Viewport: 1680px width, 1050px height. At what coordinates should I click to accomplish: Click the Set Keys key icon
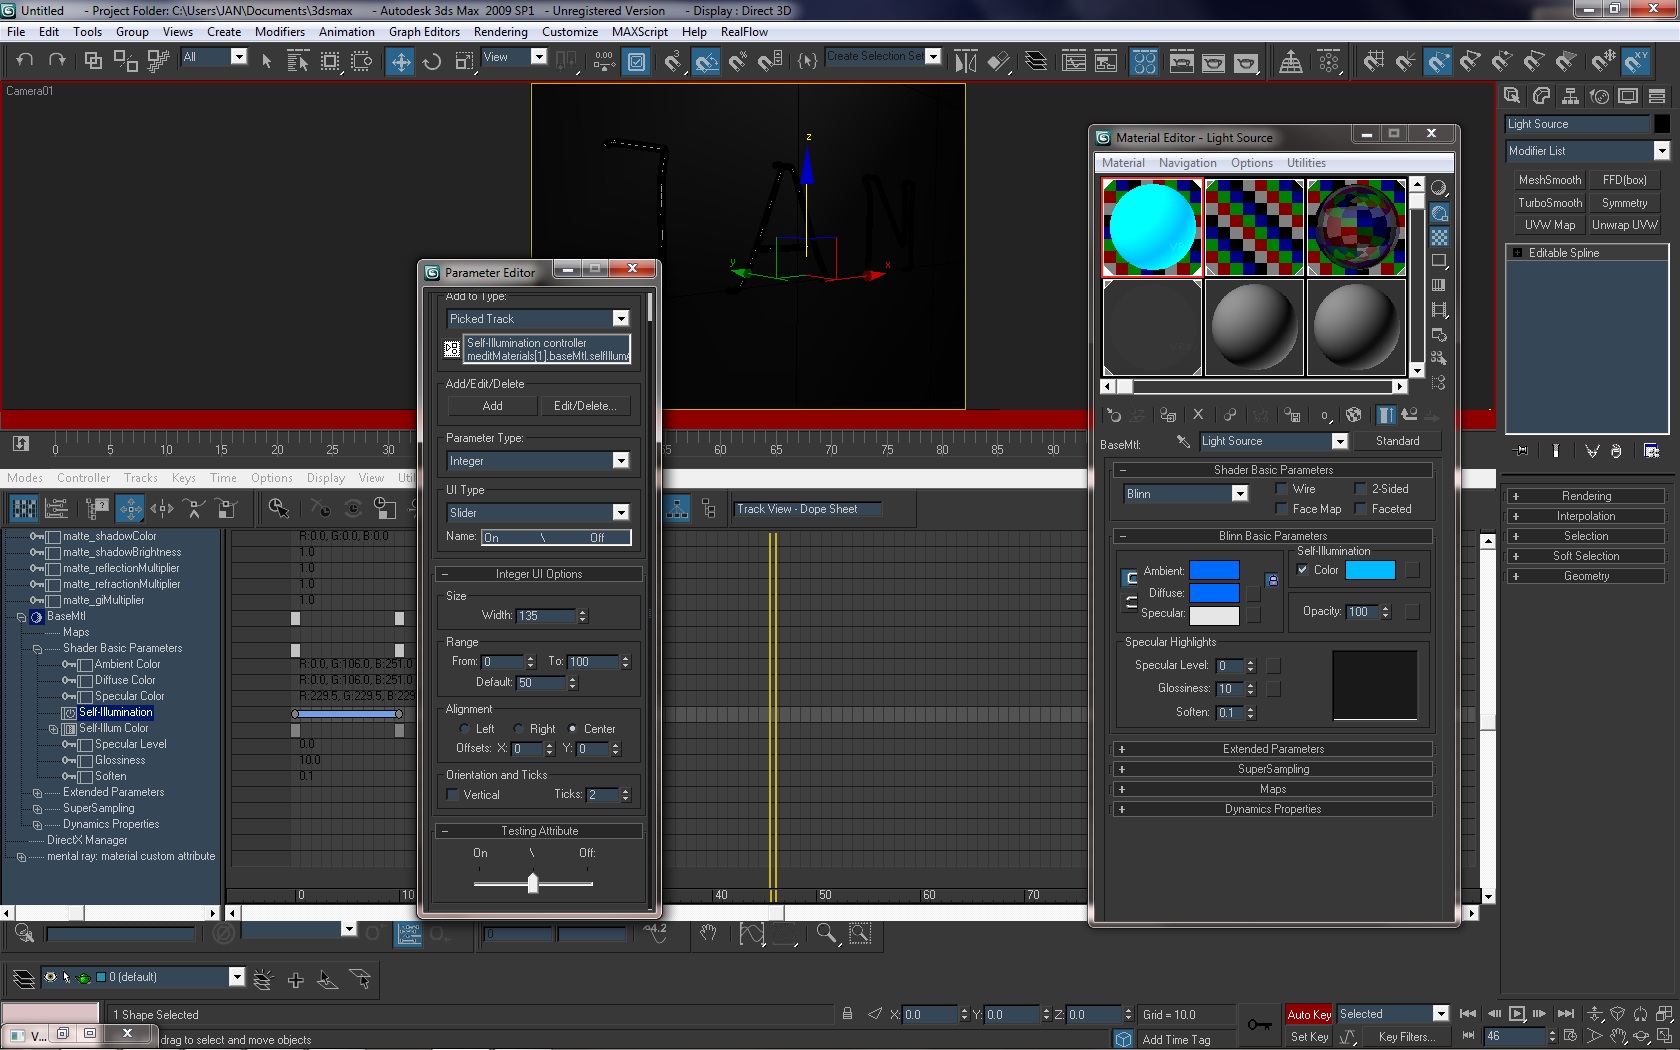[x=1260, y=1025]
